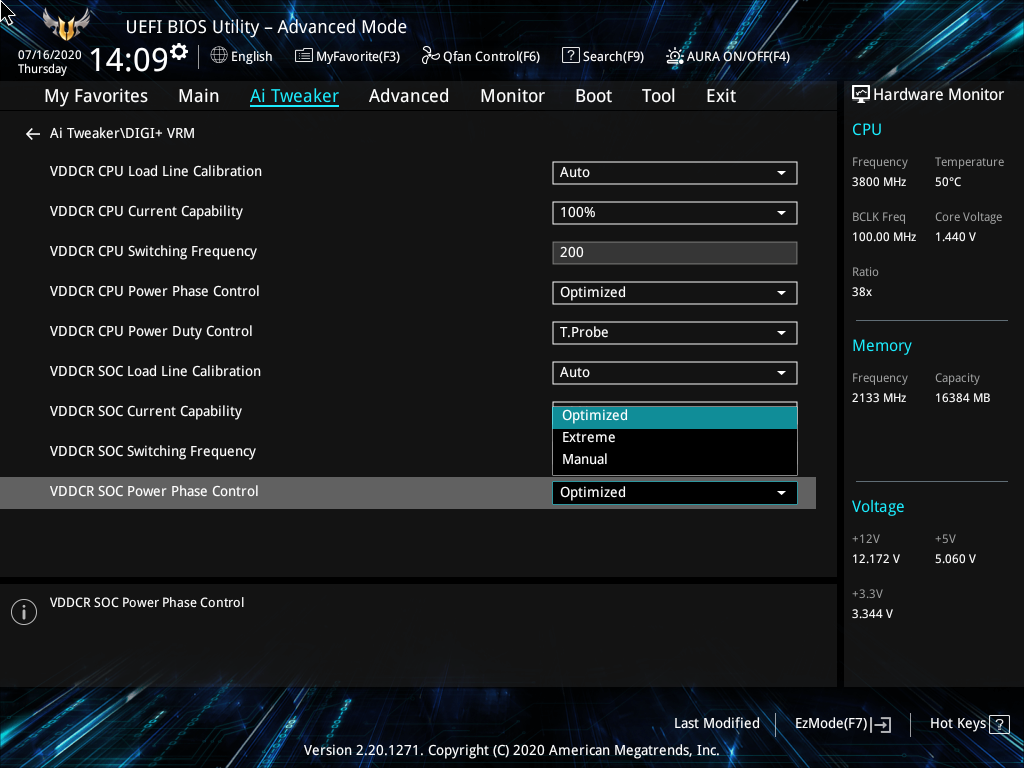The image size is (1024, 768).
Task: Click the Core Voltage value 1.440 V
Action: (955, 237)
